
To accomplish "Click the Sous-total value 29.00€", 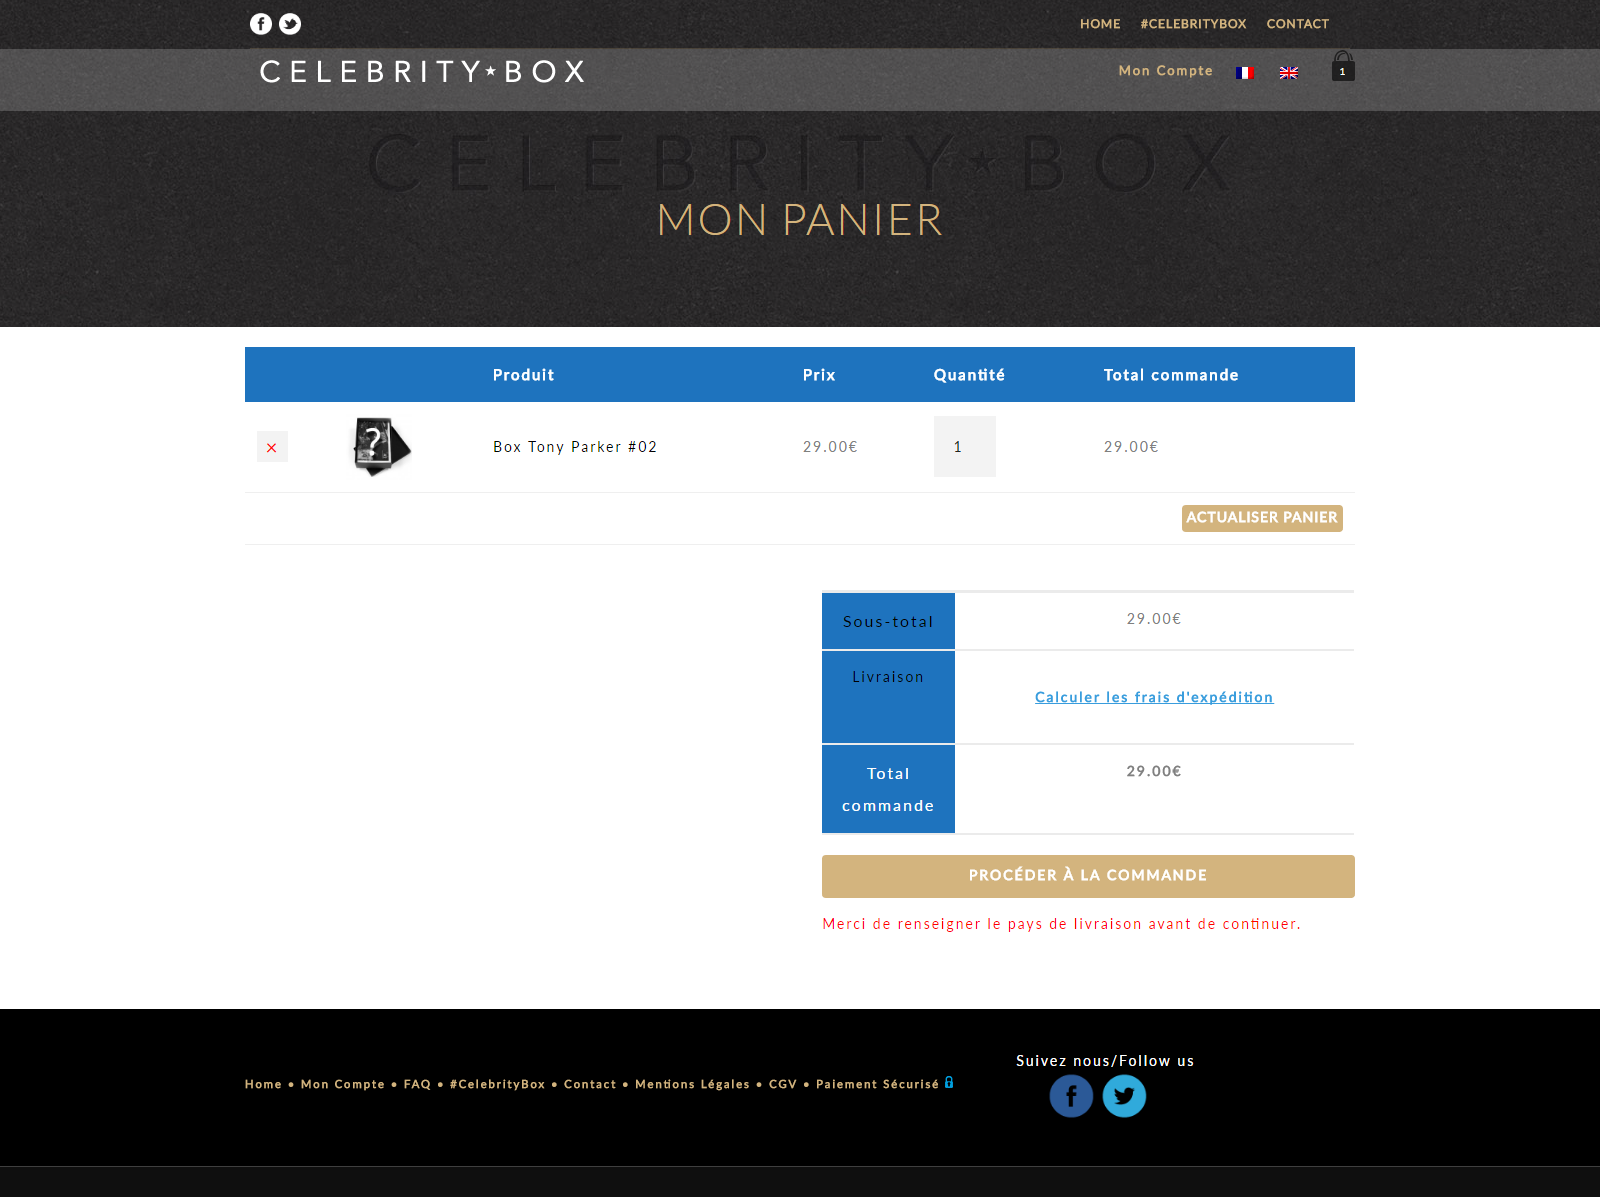I will pyautogui.click(x=1154, y=619).
